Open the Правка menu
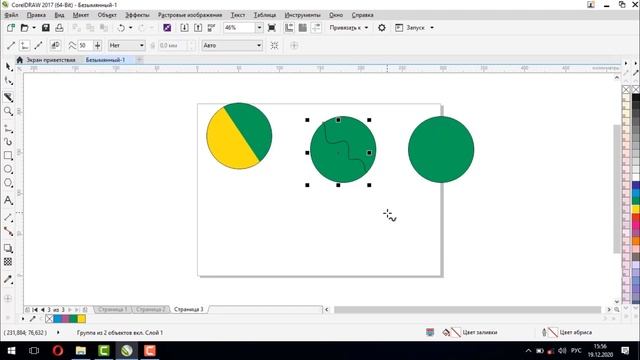Viewport: 640px width, 360px height. pos(36,15)
